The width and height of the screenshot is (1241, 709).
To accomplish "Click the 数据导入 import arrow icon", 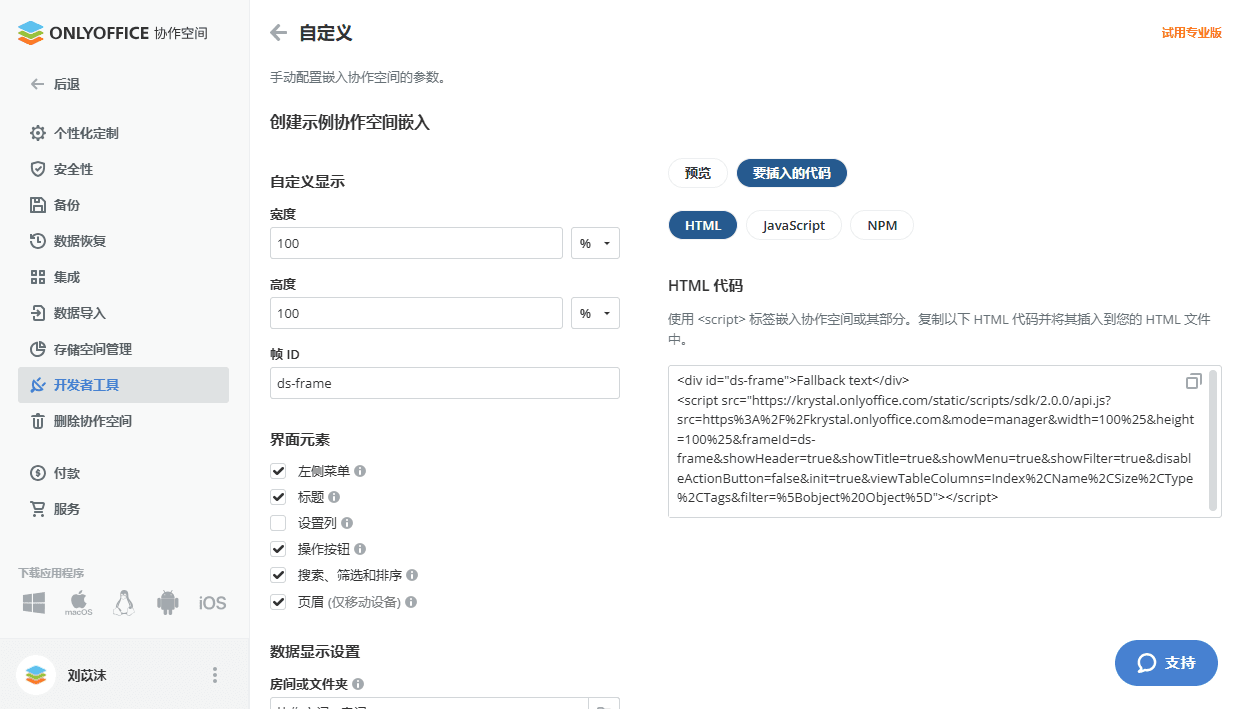I will pyautogui.click(x=38, y=313).
